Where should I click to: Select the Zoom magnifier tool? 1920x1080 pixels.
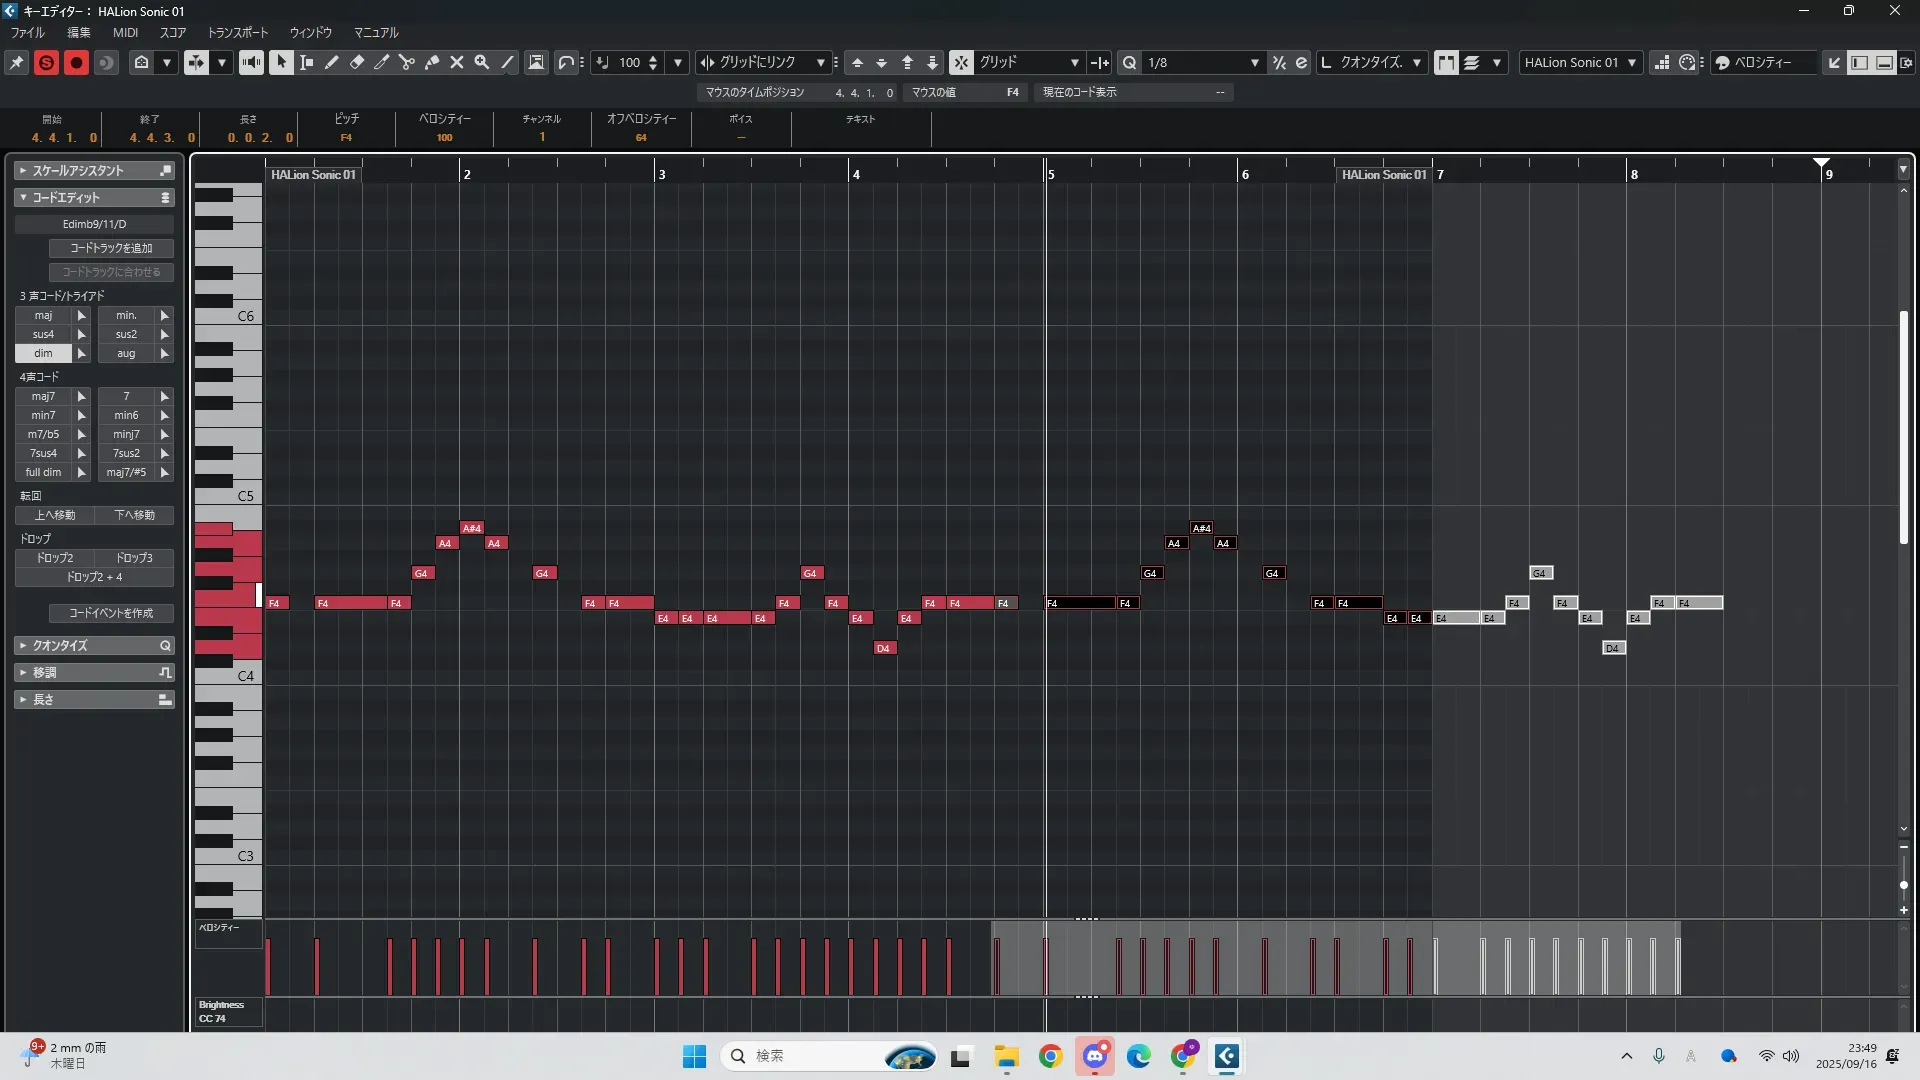(482, 62)
